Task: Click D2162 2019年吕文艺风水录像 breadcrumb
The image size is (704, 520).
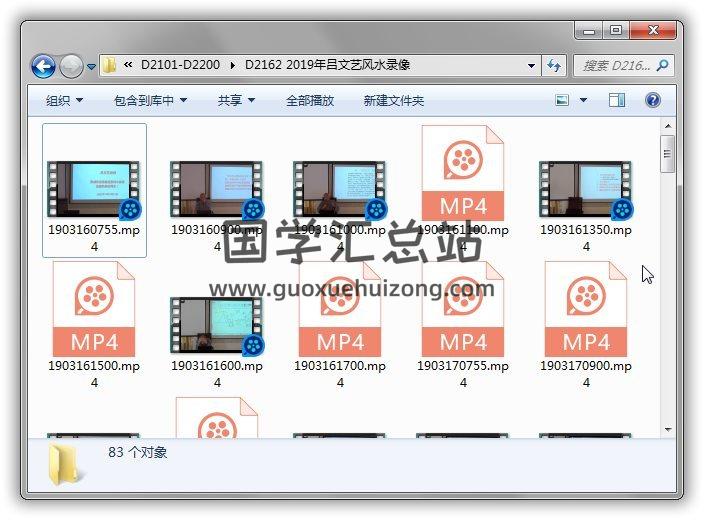Action: pos(327,65)
